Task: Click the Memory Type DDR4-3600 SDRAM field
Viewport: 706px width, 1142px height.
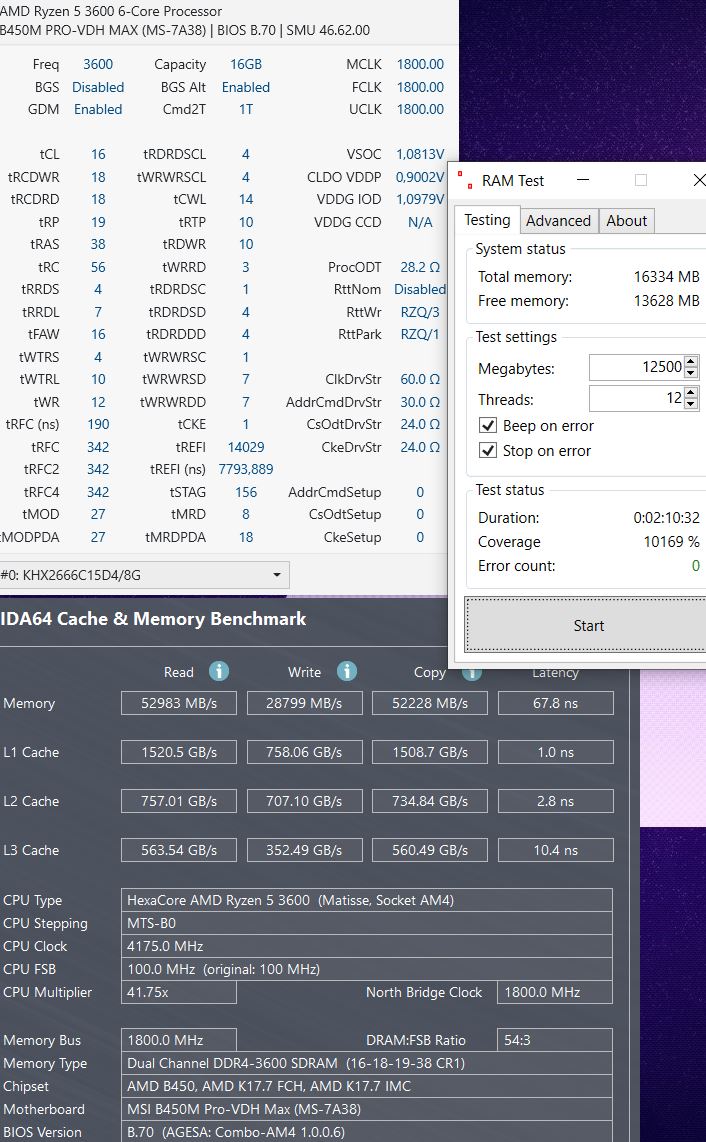Action: click(x=367, y=1063)
